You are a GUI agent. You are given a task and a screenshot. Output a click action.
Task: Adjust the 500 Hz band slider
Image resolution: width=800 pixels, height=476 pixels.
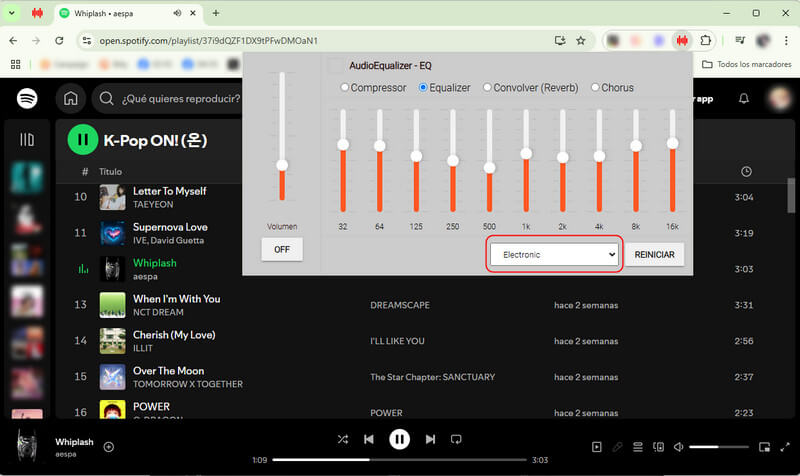click(x=489, y=168)
